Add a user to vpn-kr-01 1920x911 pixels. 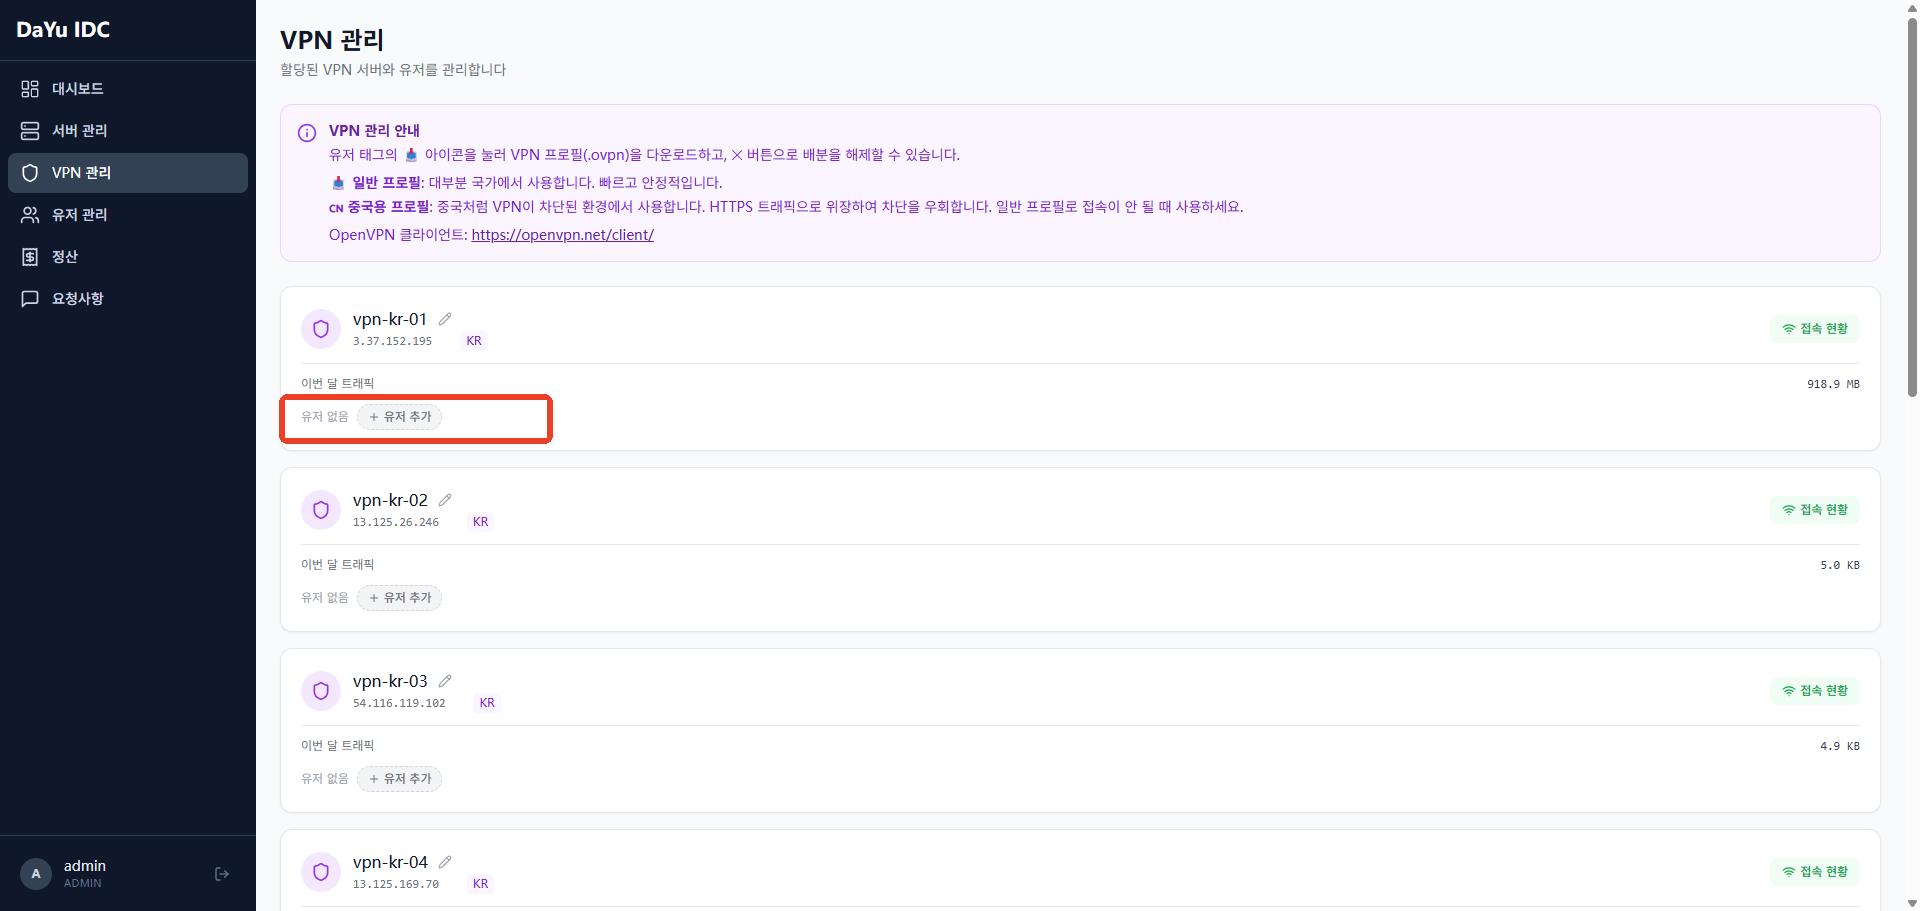tap(400, 417)
